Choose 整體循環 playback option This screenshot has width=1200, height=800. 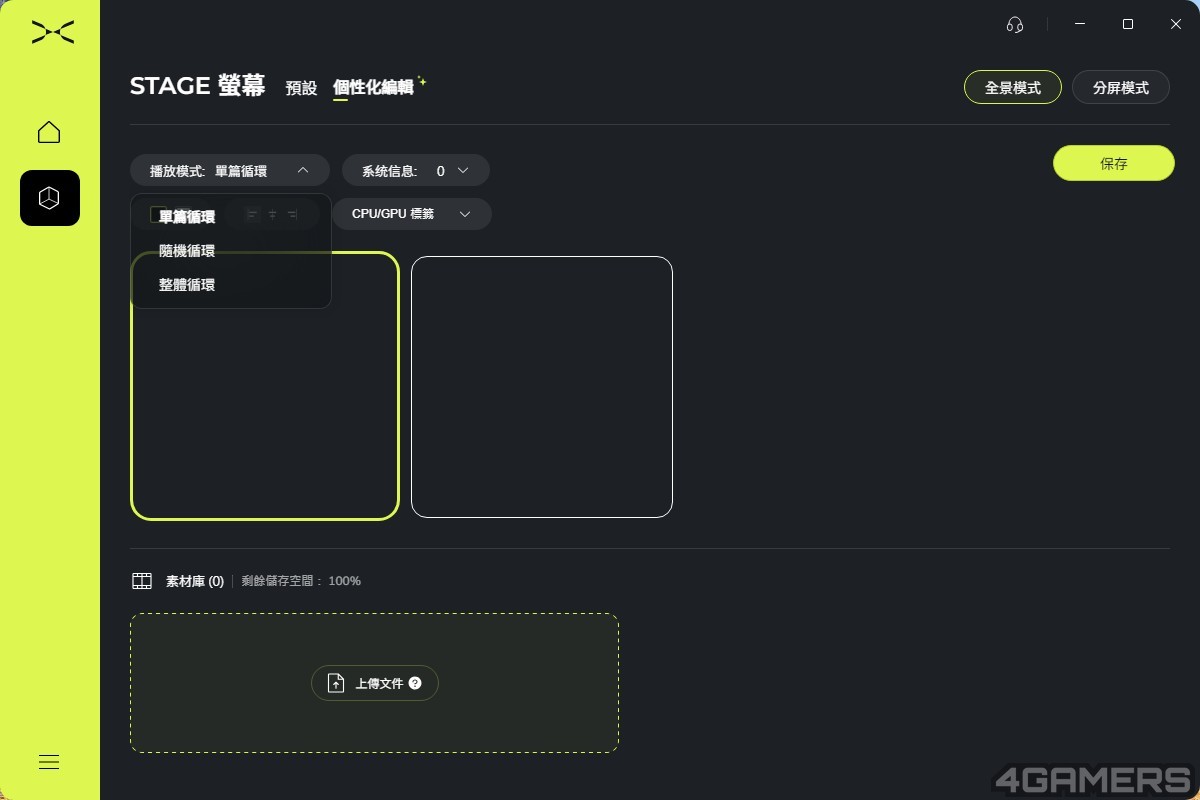tap(187, 285)
